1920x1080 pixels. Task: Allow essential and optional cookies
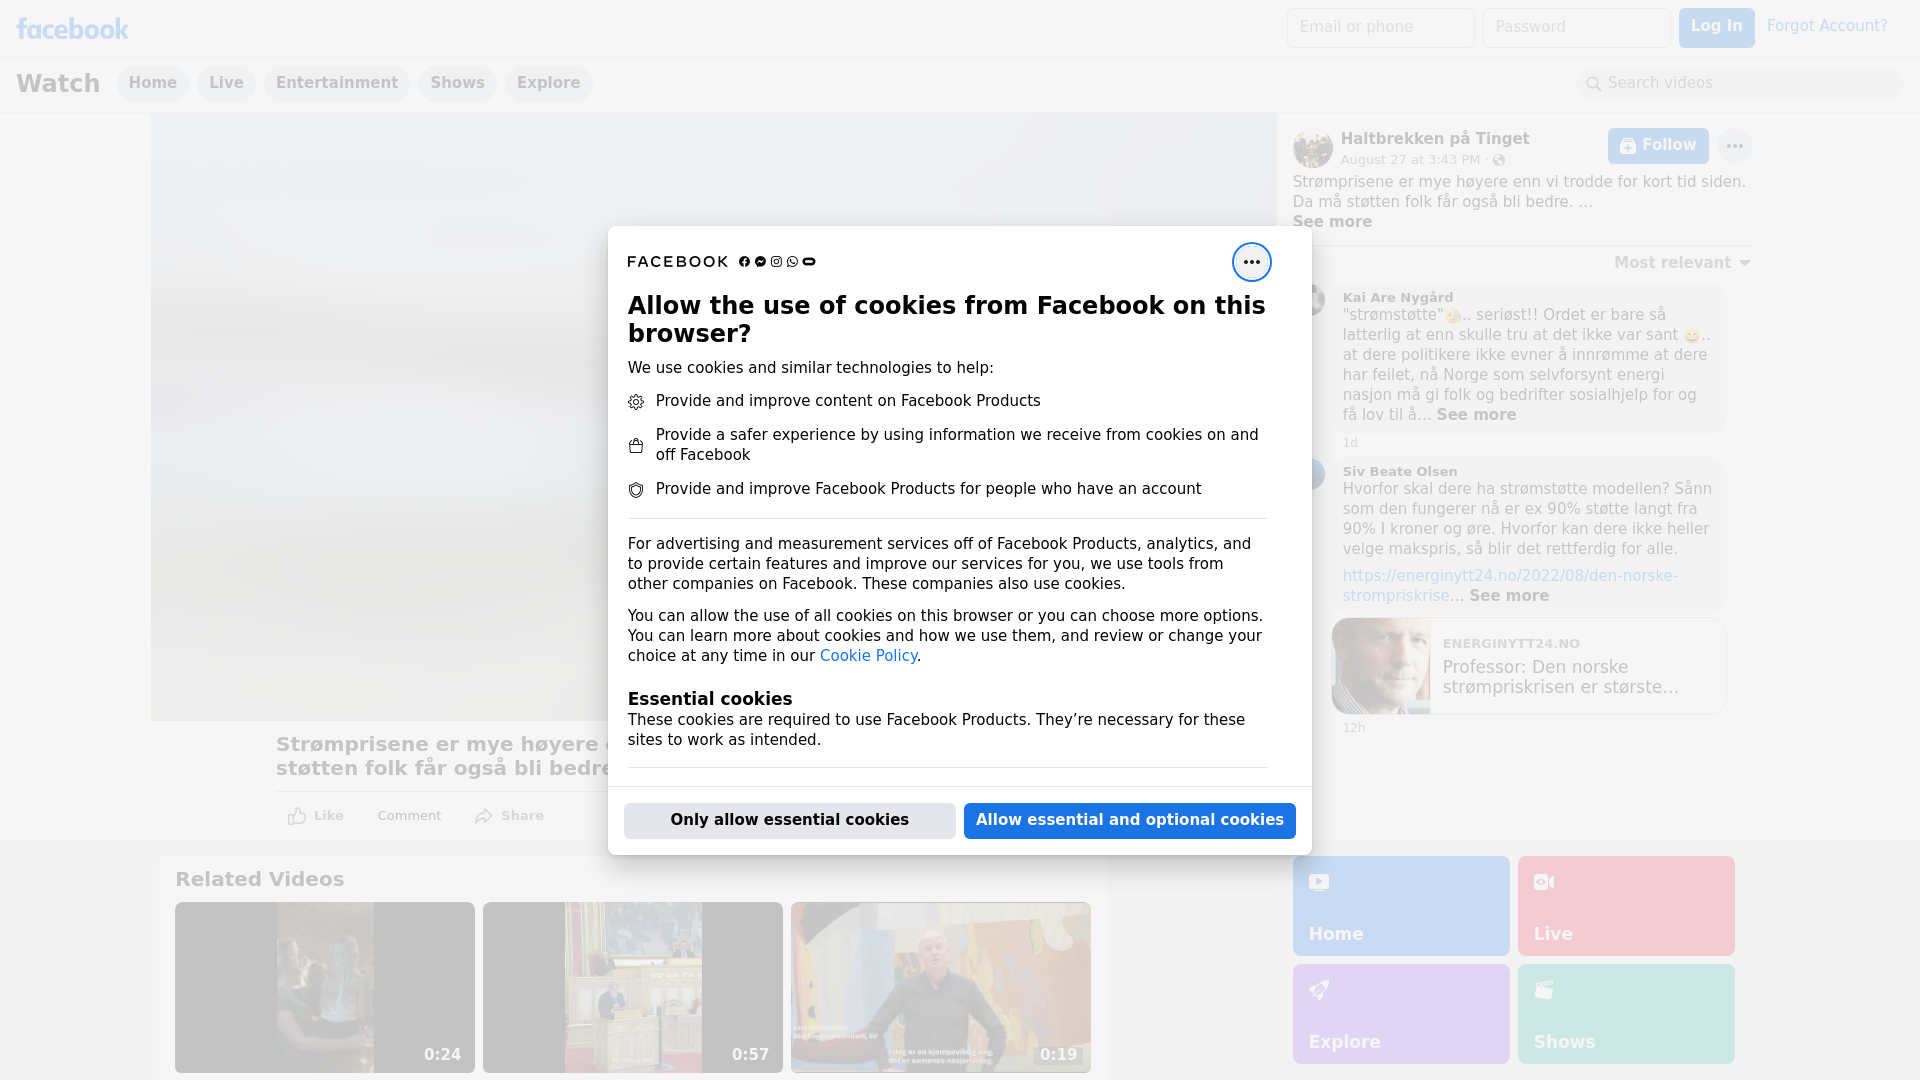pyautogui.click(x=1130, y=821)
